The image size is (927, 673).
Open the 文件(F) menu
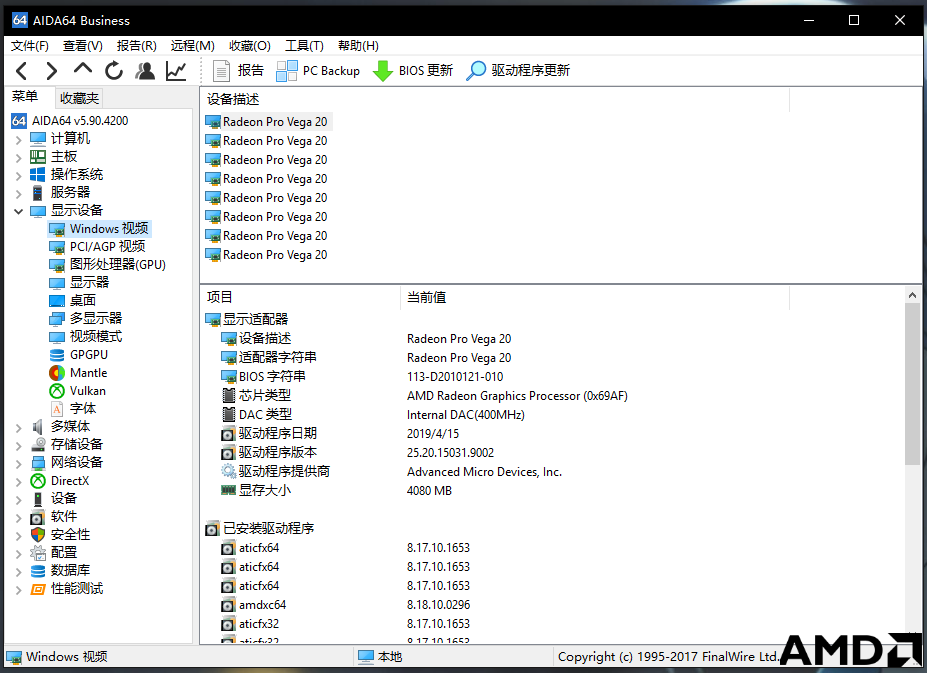[30, 46]
